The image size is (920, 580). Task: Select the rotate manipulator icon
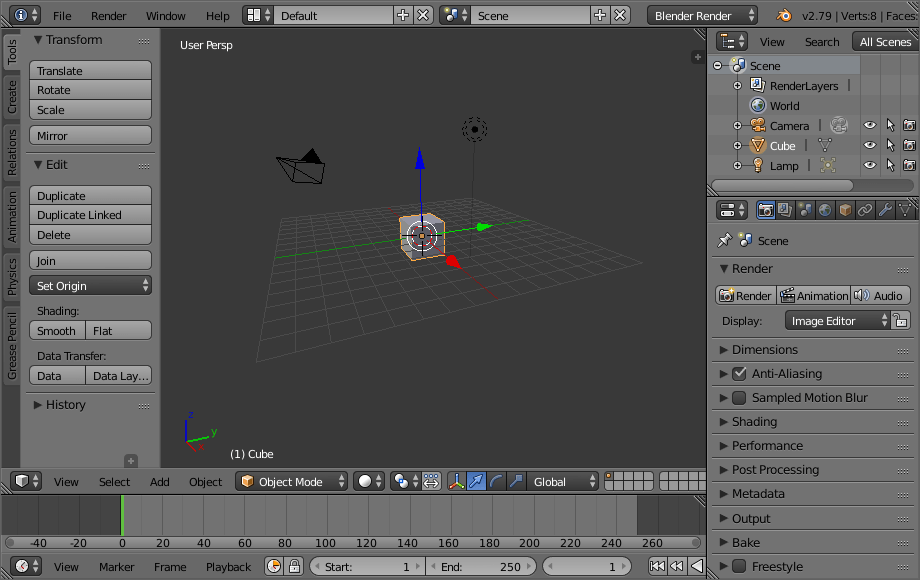point(496,481)
